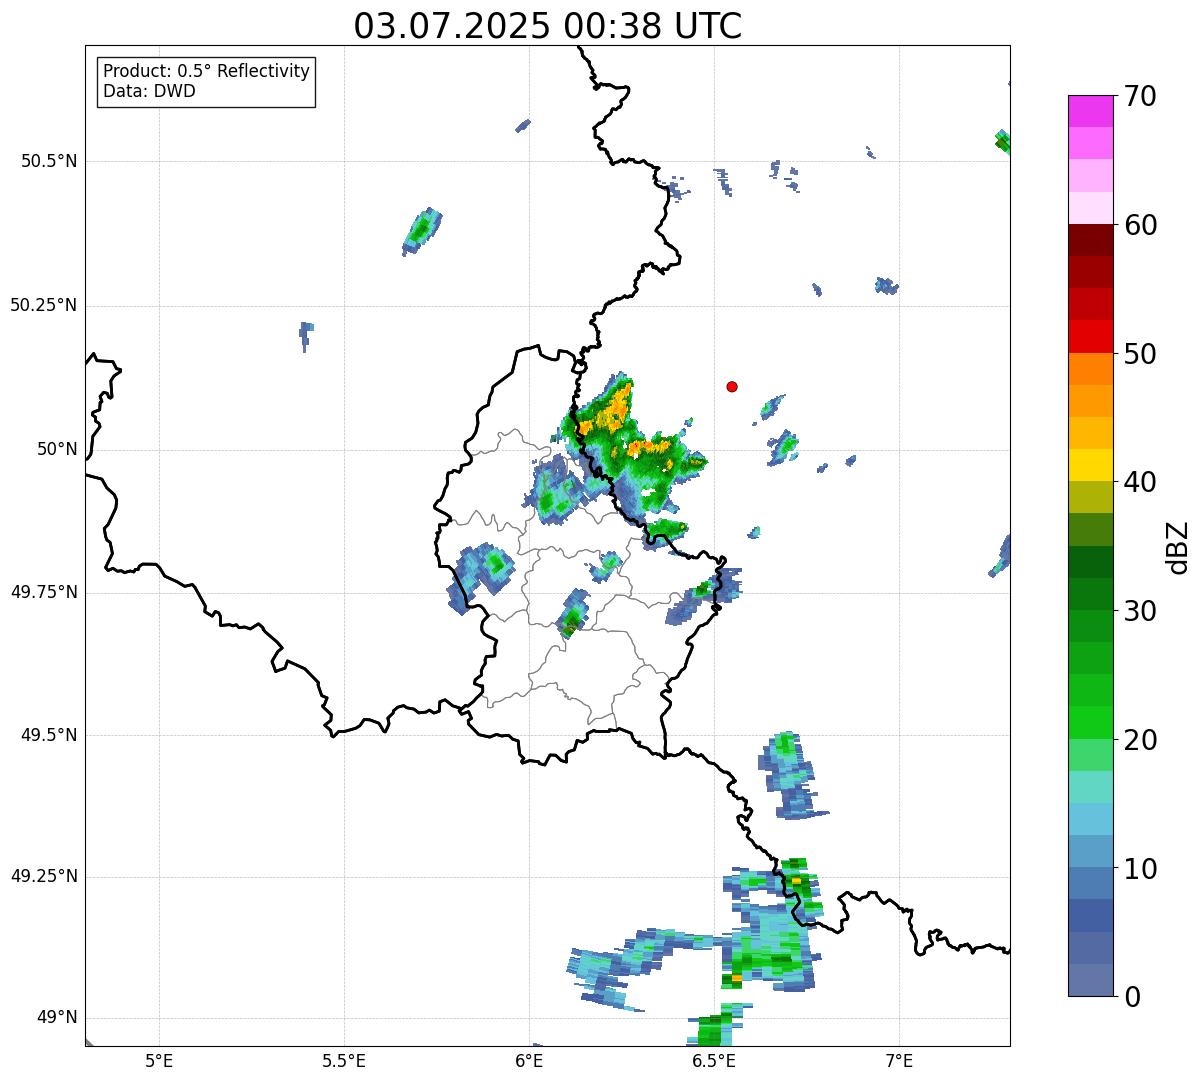Viewport: 1202px width, 1081px height.
Task: Click the longitude label 6.5°E
Action: (x=714, y=1060)
